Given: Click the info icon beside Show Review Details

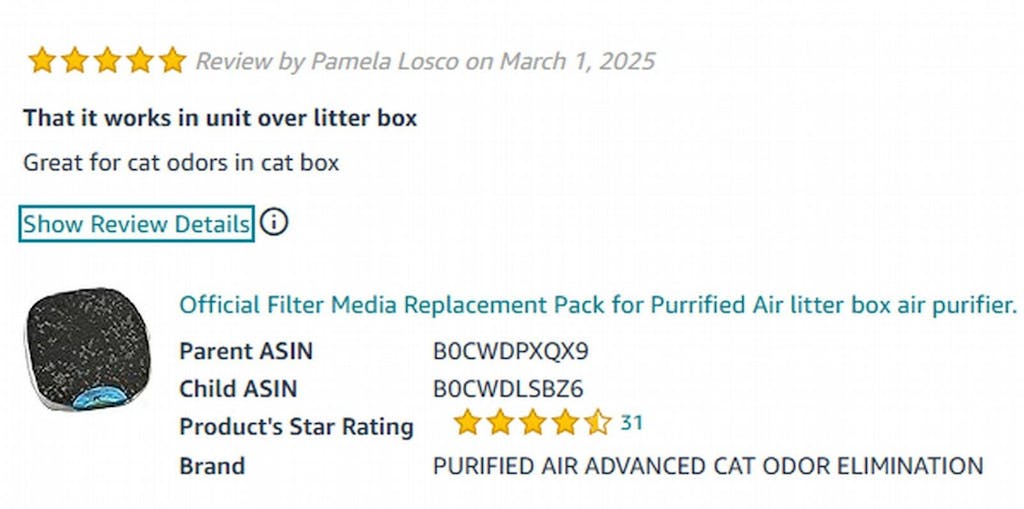Looking at the screenshot, I should (x=274, y=222).
